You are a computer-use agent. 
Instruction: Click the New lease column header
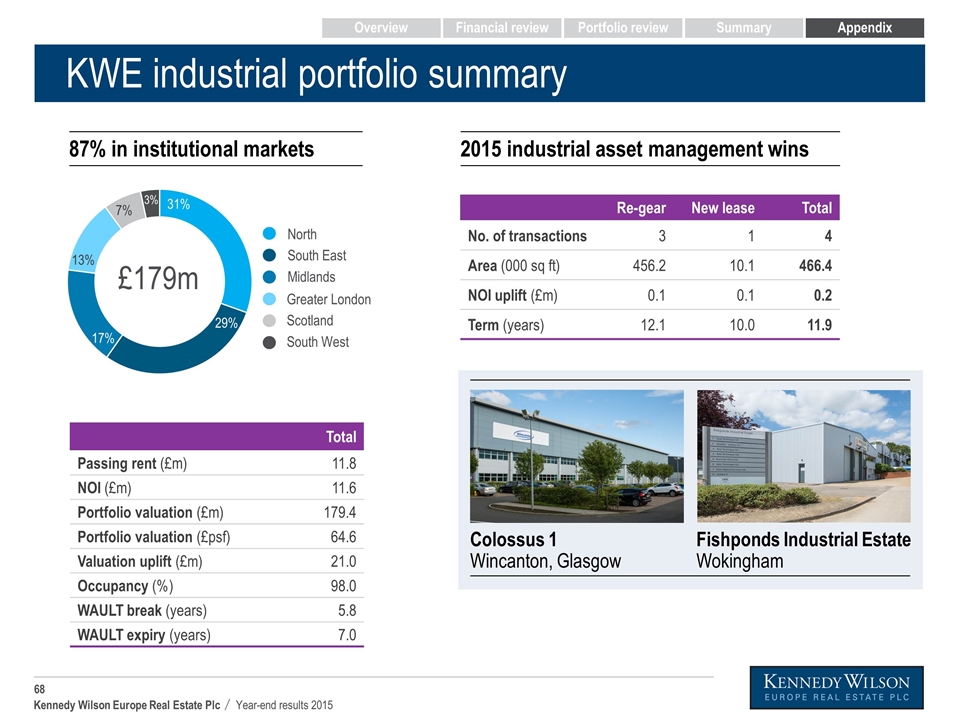tap(723, 208)
